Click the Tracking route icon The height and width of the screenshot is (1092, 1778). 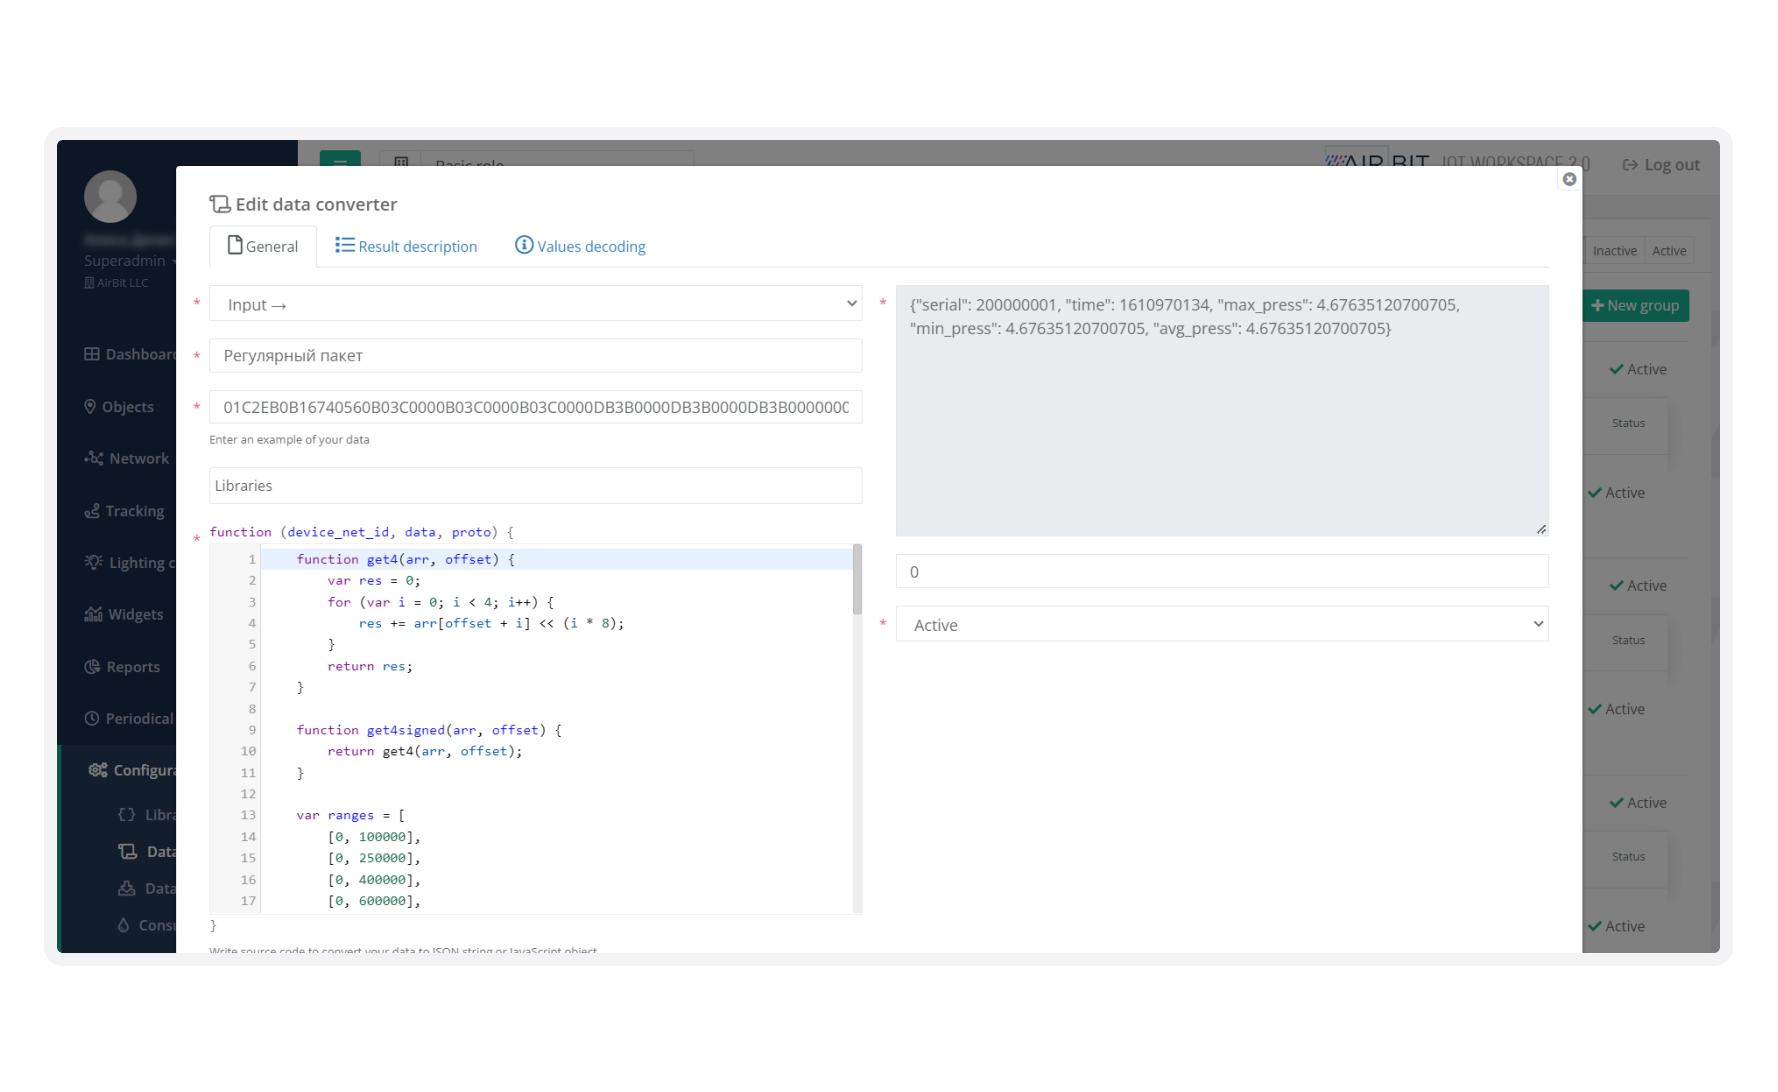pyautogui.click(x=92, y=511)
